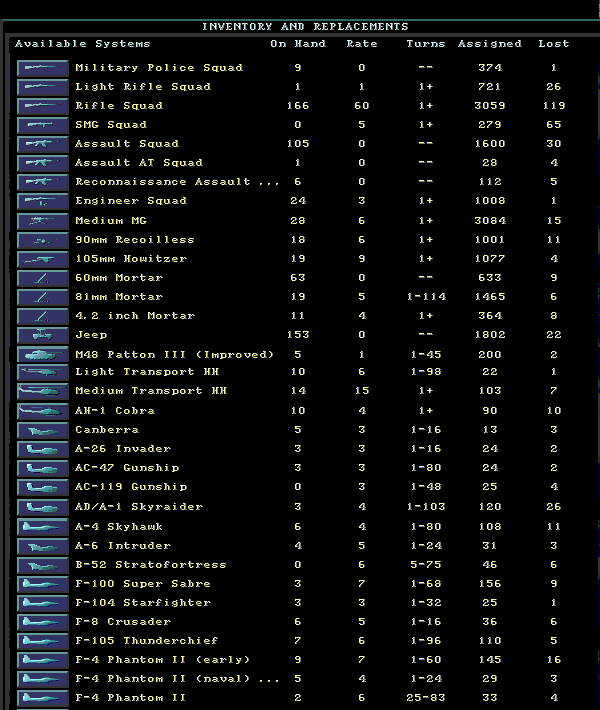The height and width of the screenshot is (710, 600).
Task: Click the F-4 Phantom II (naval) icon
Action: (x=43, y=679)
